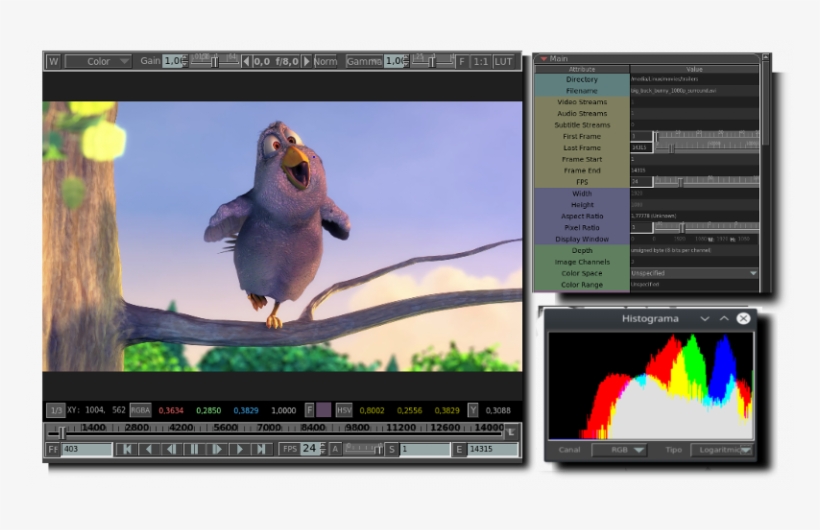This screenshot has width=820, height=530.
Task: Step forward one frame
Action: click(x=239, y=450)
